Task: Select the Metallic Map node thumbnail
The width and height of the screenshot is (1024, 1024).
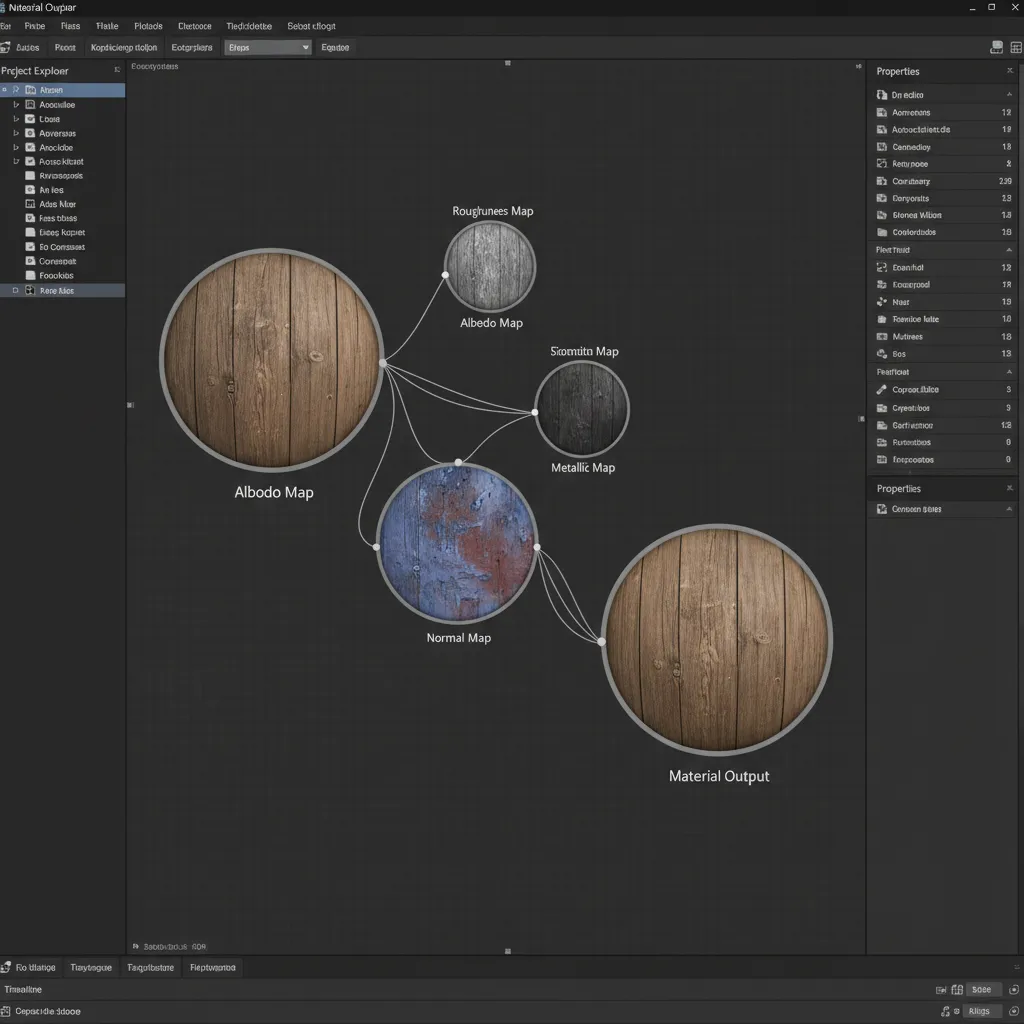Action: click(581, 409)
